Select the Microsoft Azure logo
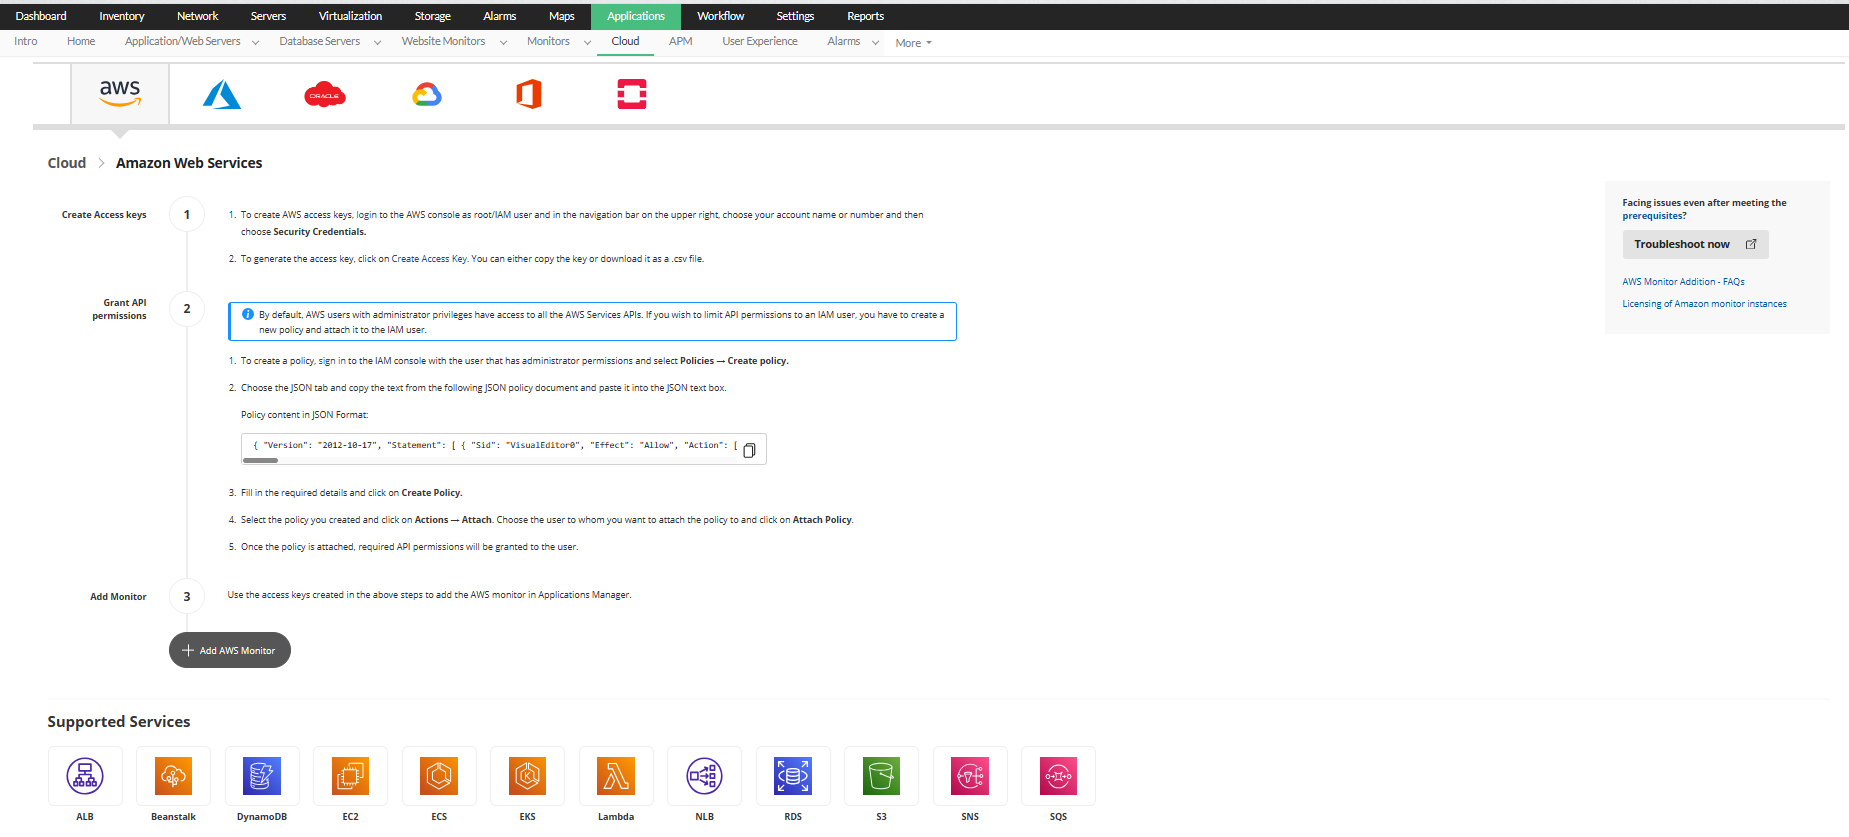Screen dimensions: 1849x837 [x=222, y=95]
